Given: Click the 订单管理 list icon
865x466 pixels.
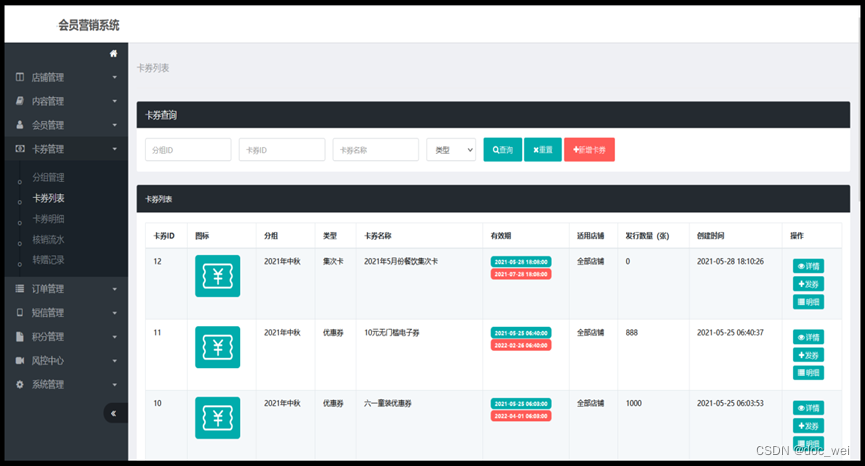Looking at the screenshot, I should [x=20, y=288].
